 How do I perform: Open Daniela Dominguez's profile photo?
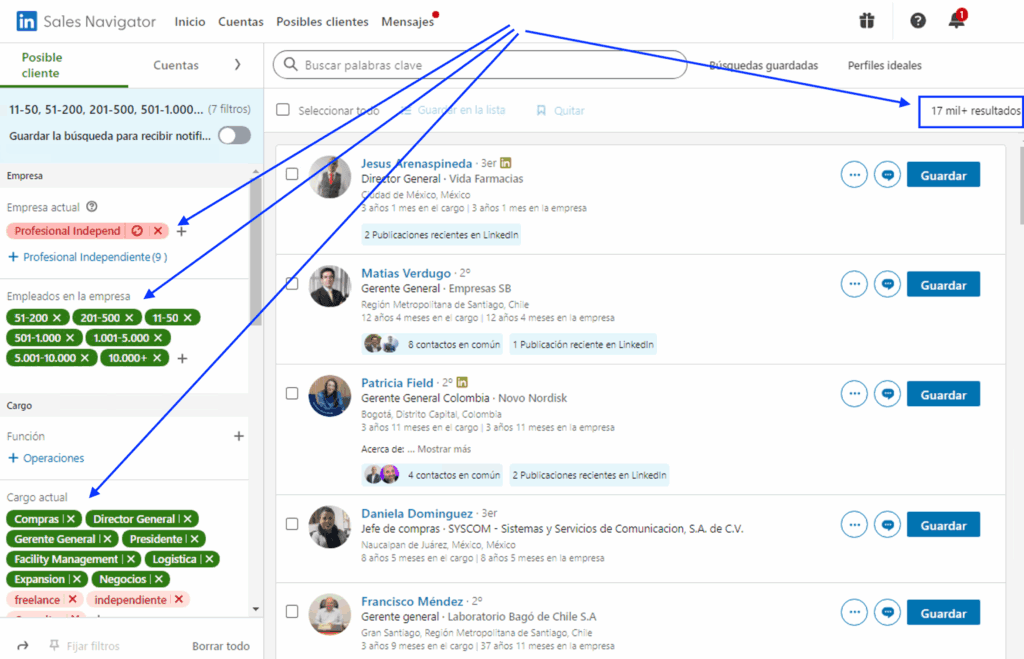[330, 527]
